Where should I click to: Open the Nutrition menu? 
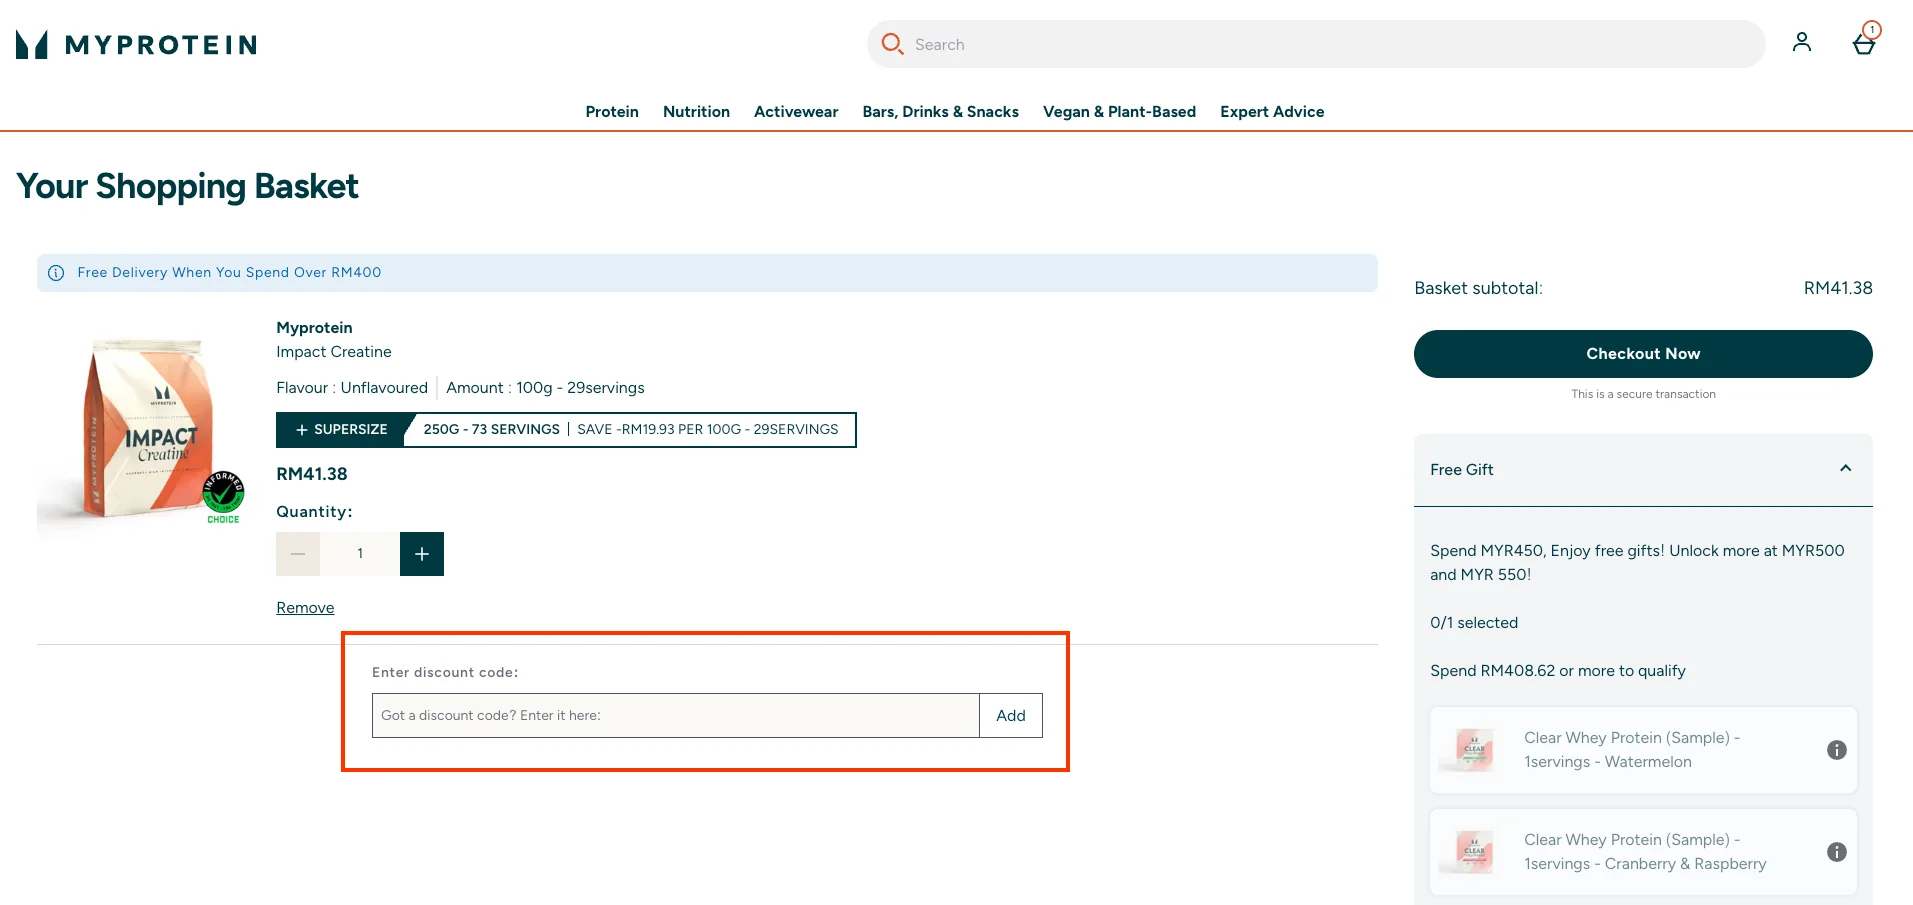[696, 112]
